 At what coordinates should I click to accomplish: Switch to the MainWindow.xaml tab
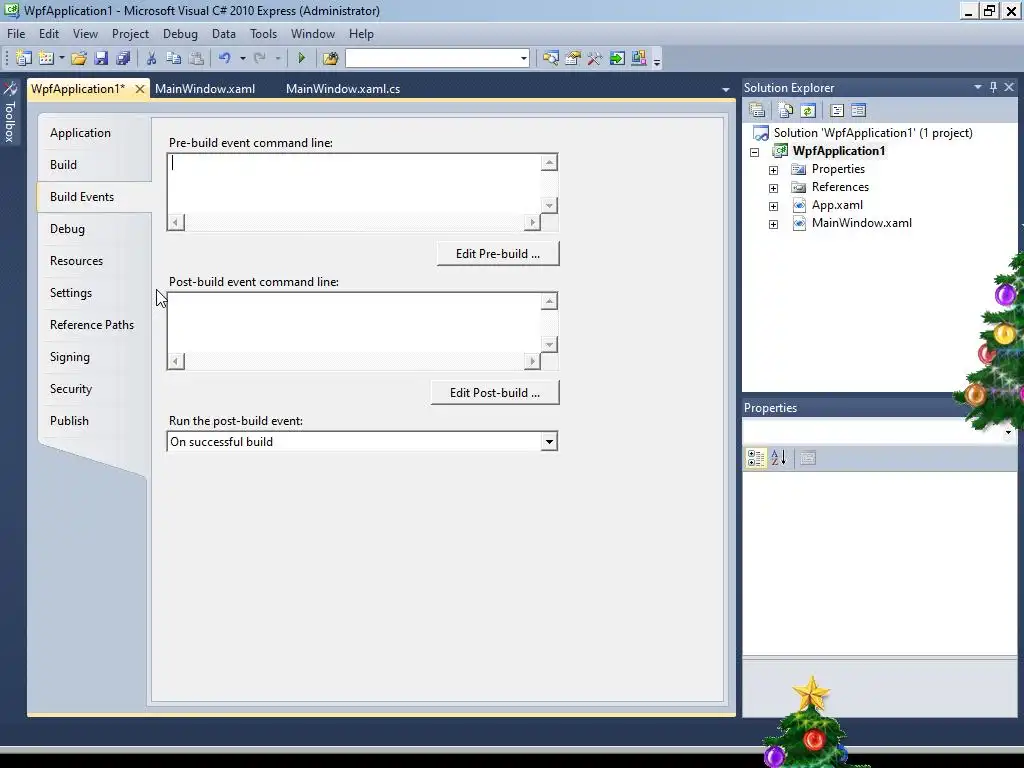pos(205,89)
